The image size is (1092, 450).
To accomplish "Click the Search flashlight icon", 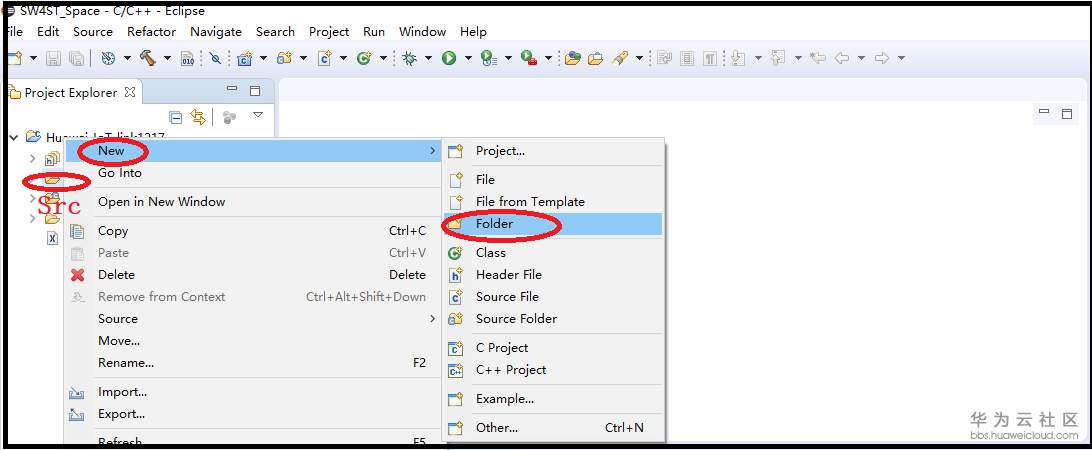I will pos(619,59).
